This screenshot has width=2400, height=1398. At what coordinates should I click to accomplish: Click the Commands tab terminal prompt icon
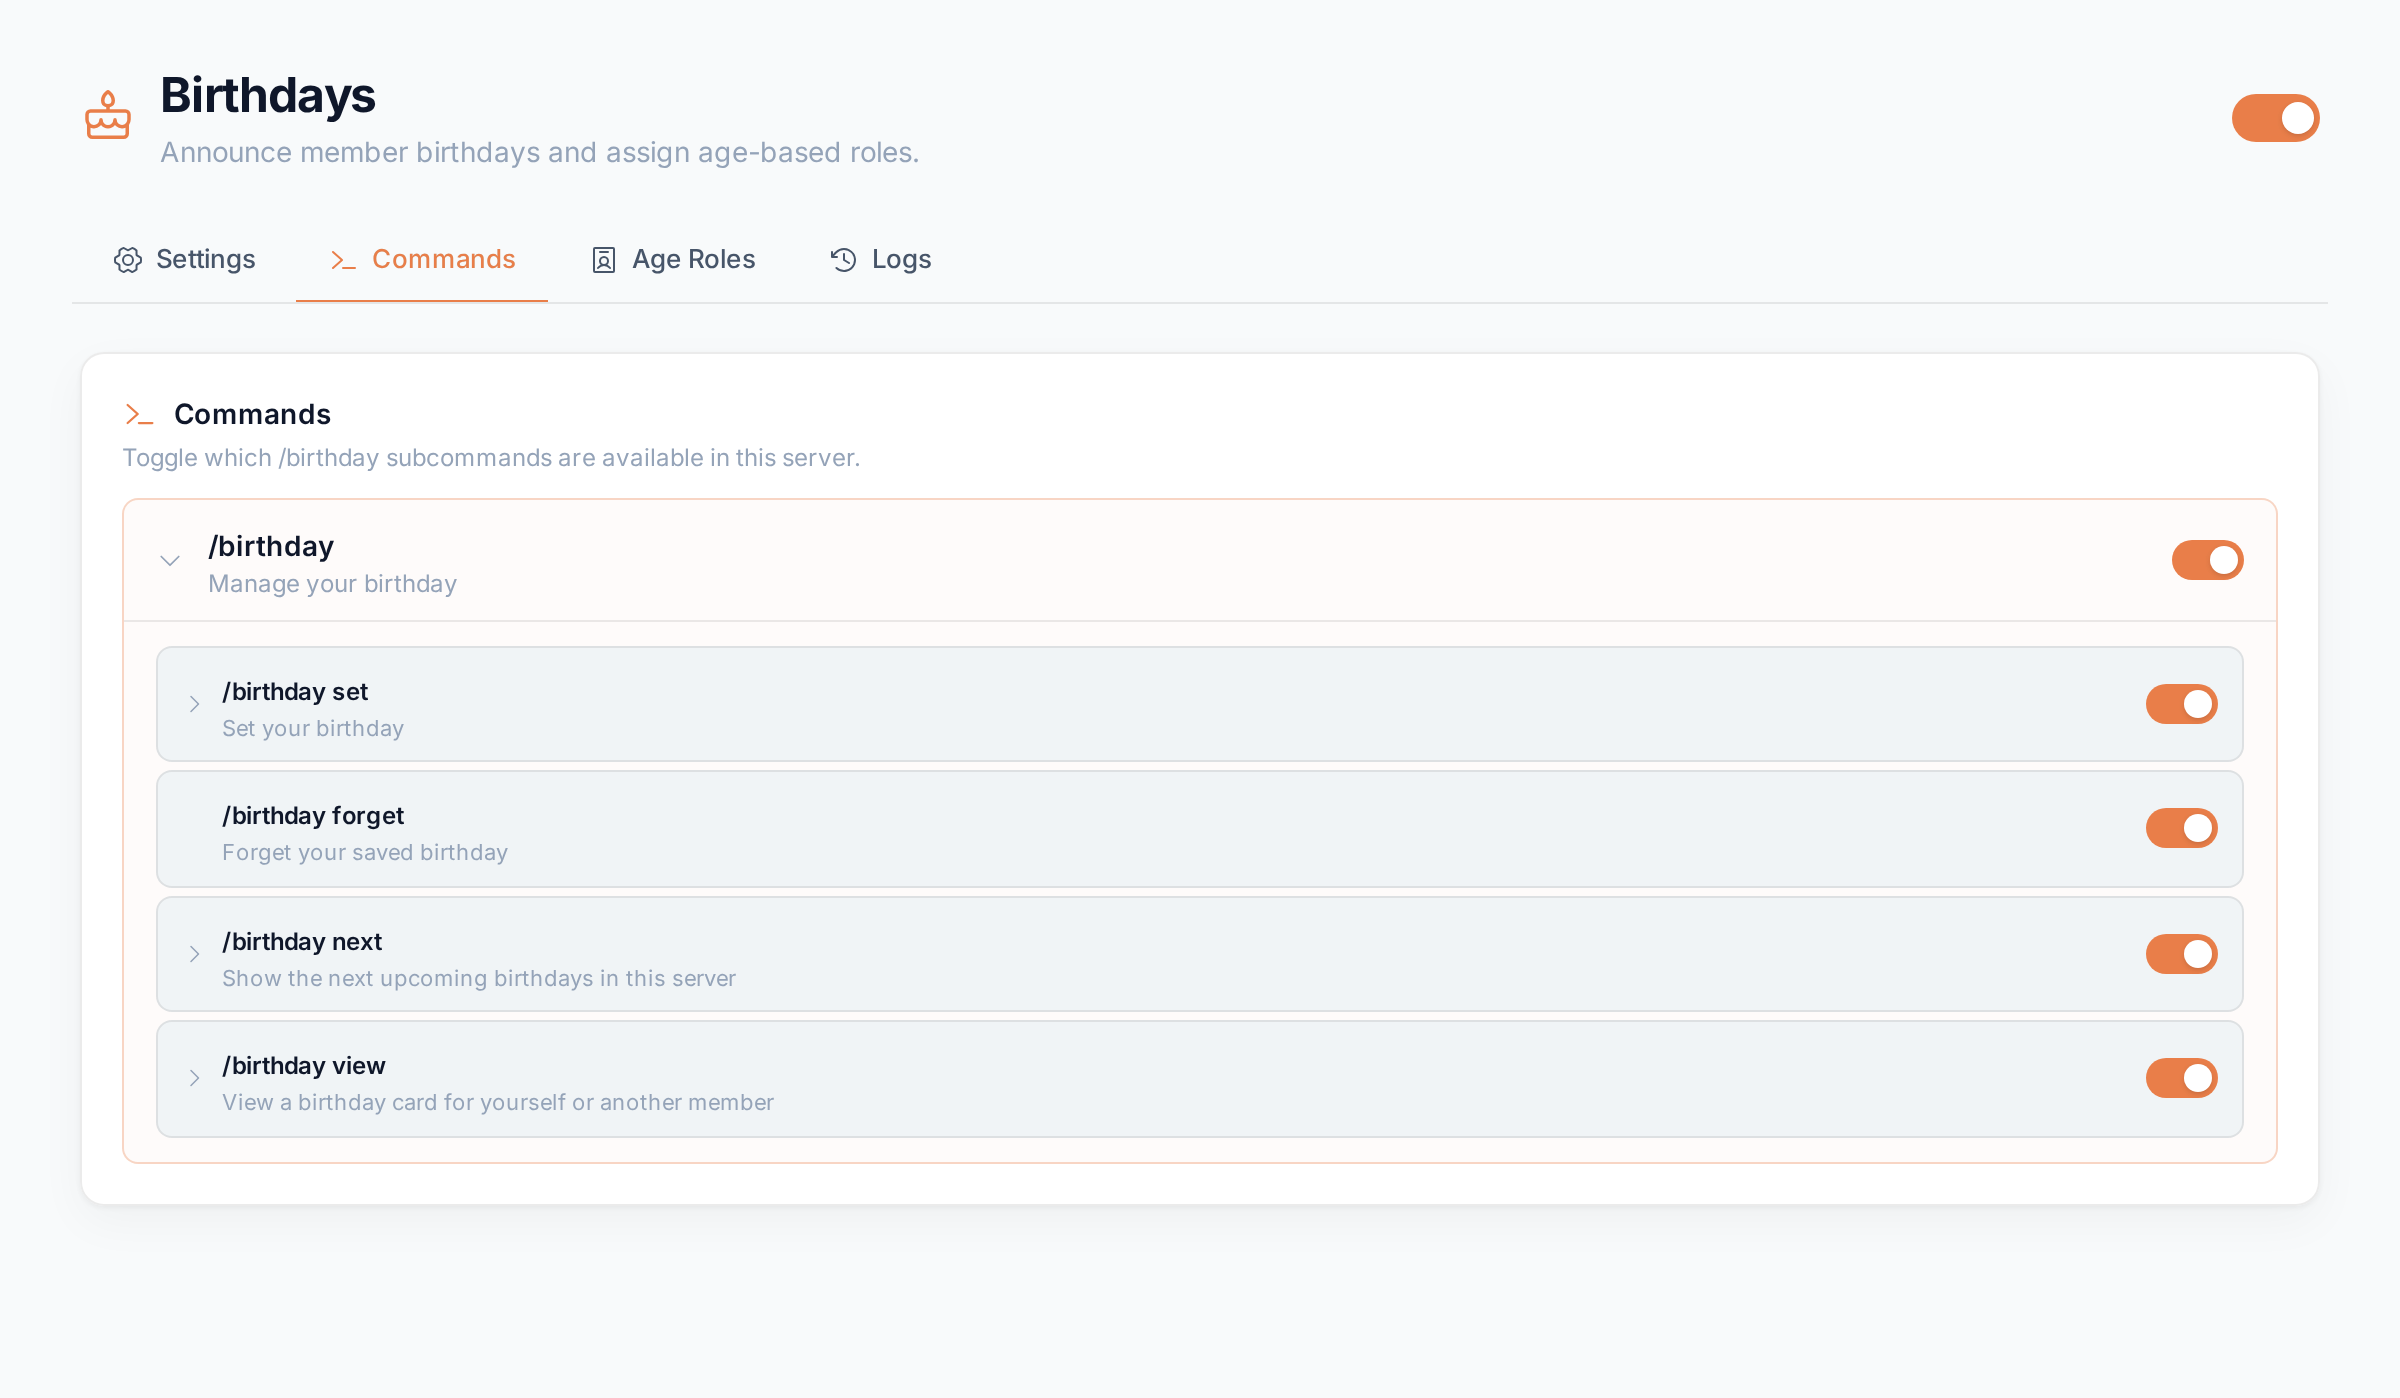click(343, 260)
